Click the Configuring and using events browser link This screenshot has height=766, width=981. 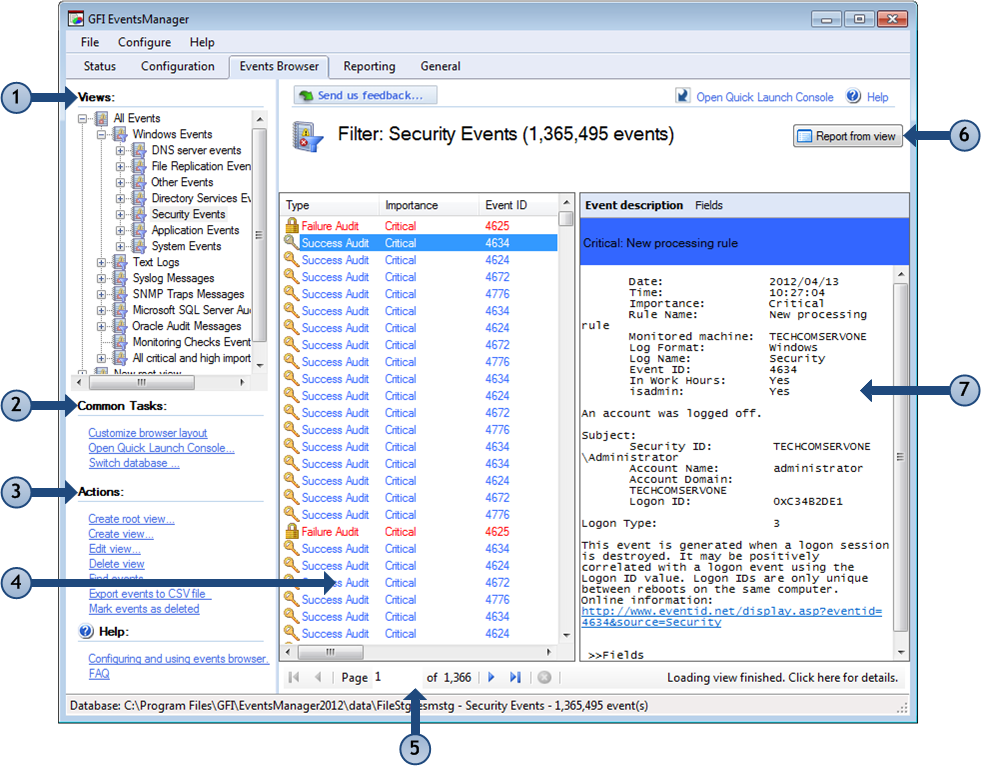point(178,658)
